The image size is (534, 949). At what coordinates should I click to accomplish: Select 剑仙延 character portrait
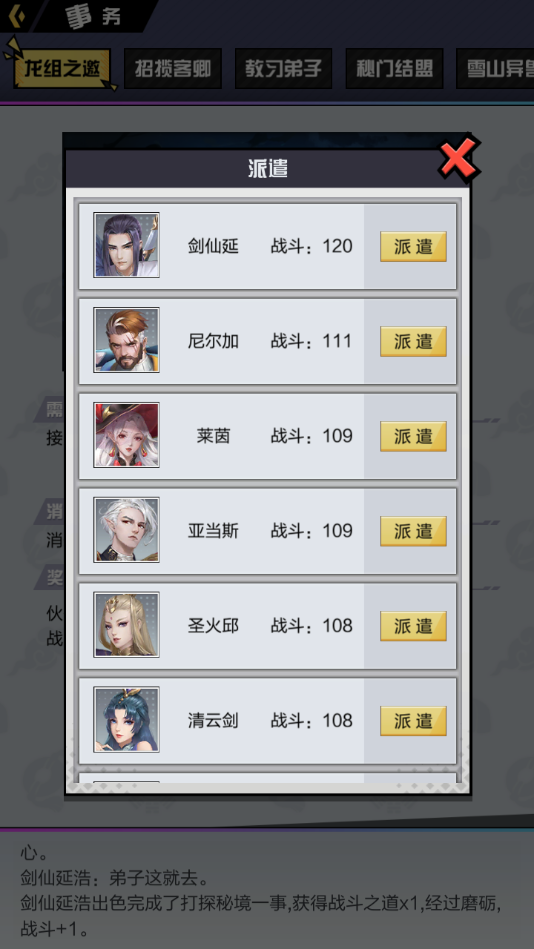tap(127, 245)
